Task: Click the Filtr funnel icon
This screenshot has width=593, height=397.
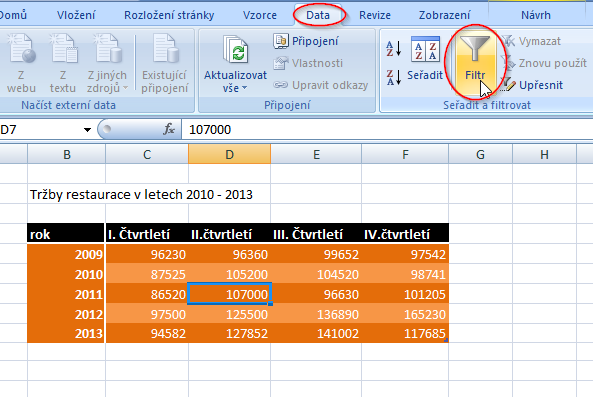Action: pos(475,48)
